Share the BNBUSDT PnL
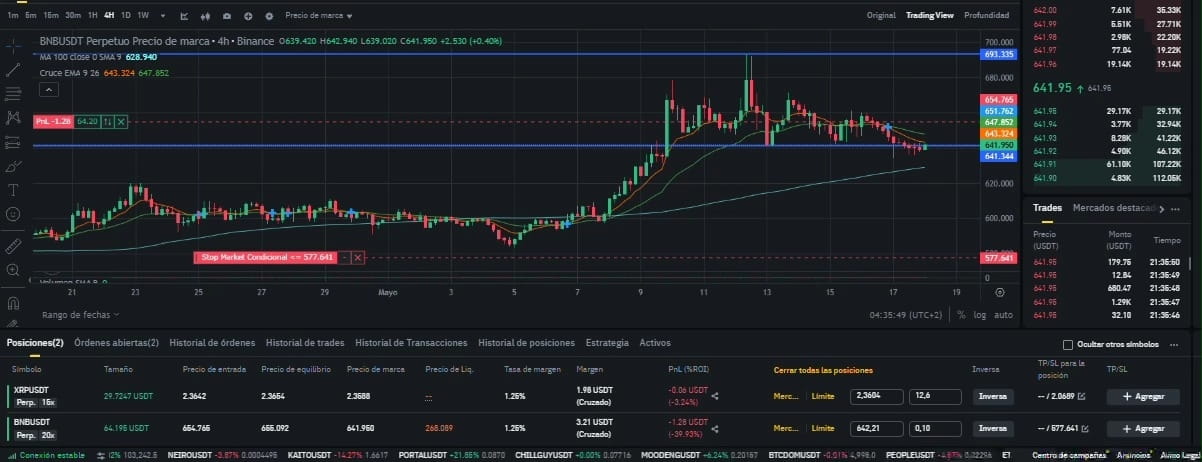The height and width of the screenshot is (462, 1202). [715, 428]
